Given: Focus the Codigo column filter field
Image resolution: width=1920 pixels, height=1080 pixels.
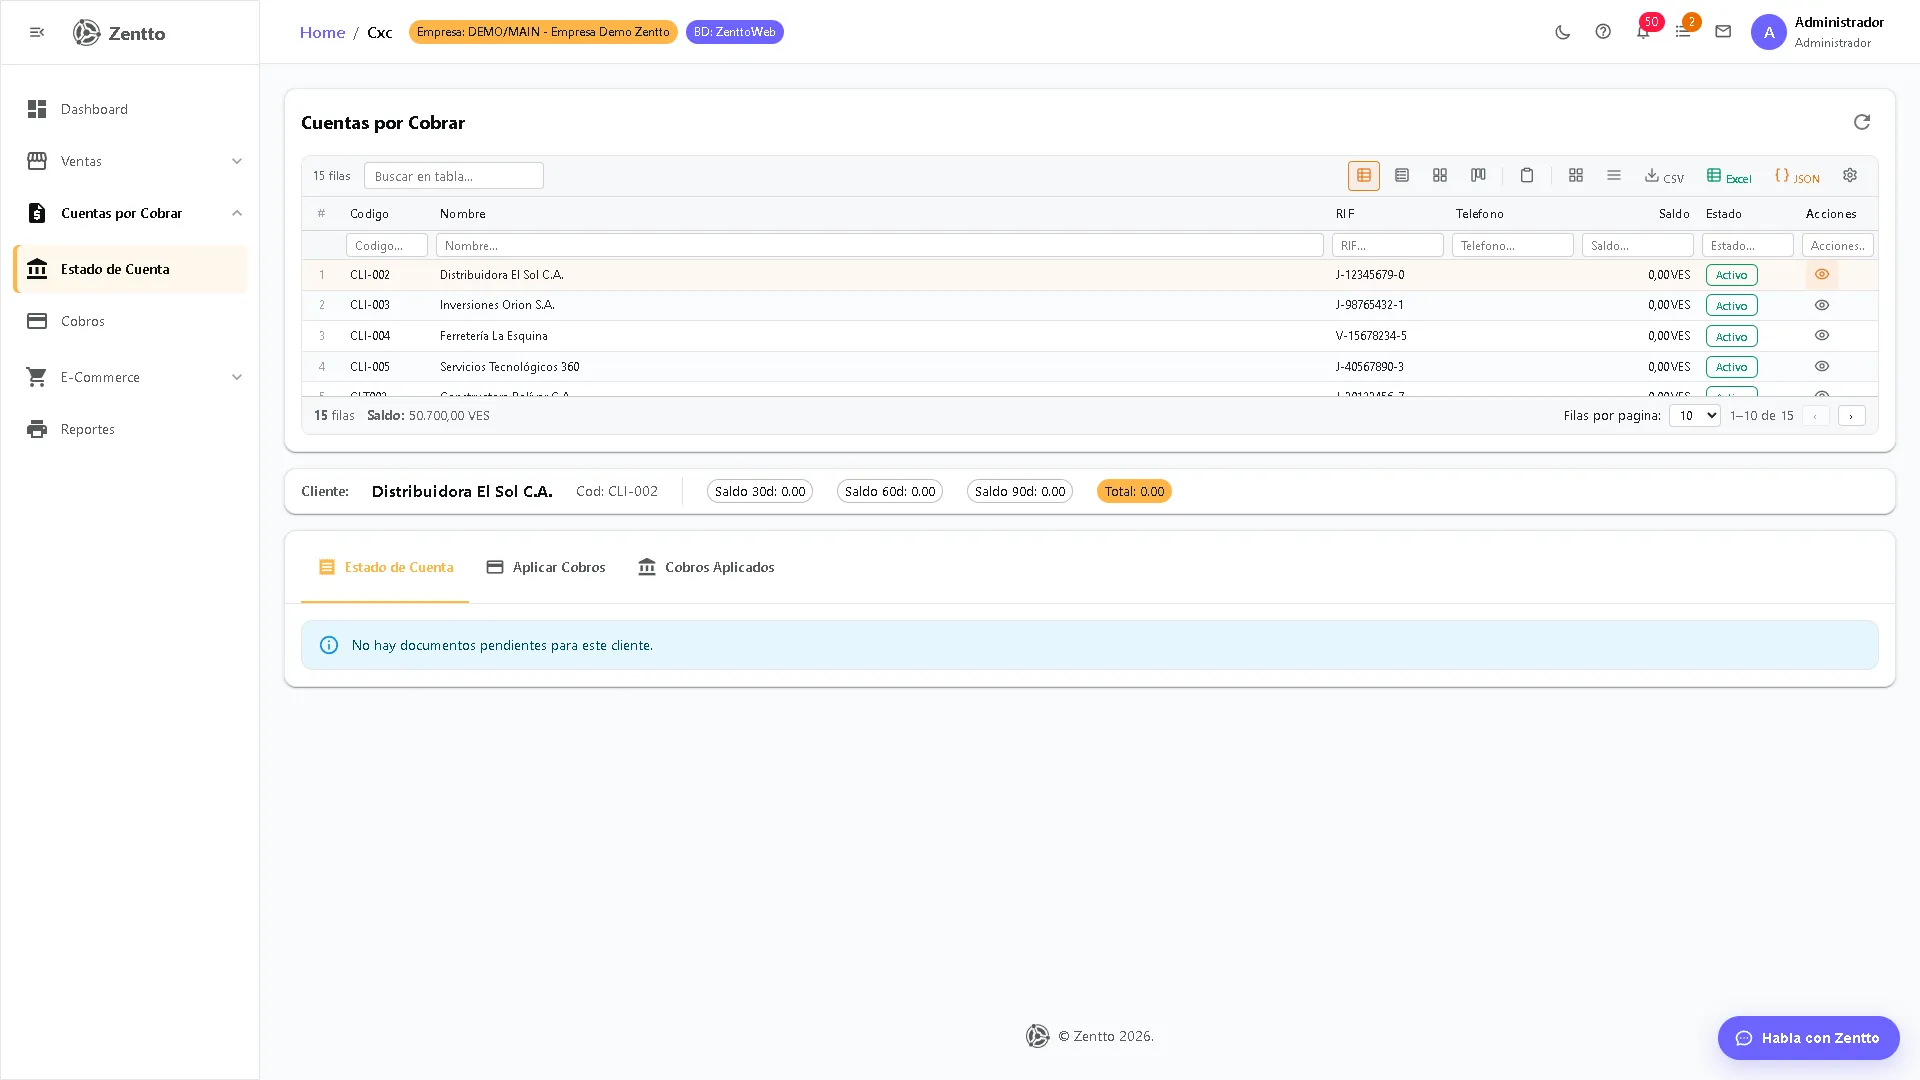Looking at the screenshot, I should coord(387,245).
